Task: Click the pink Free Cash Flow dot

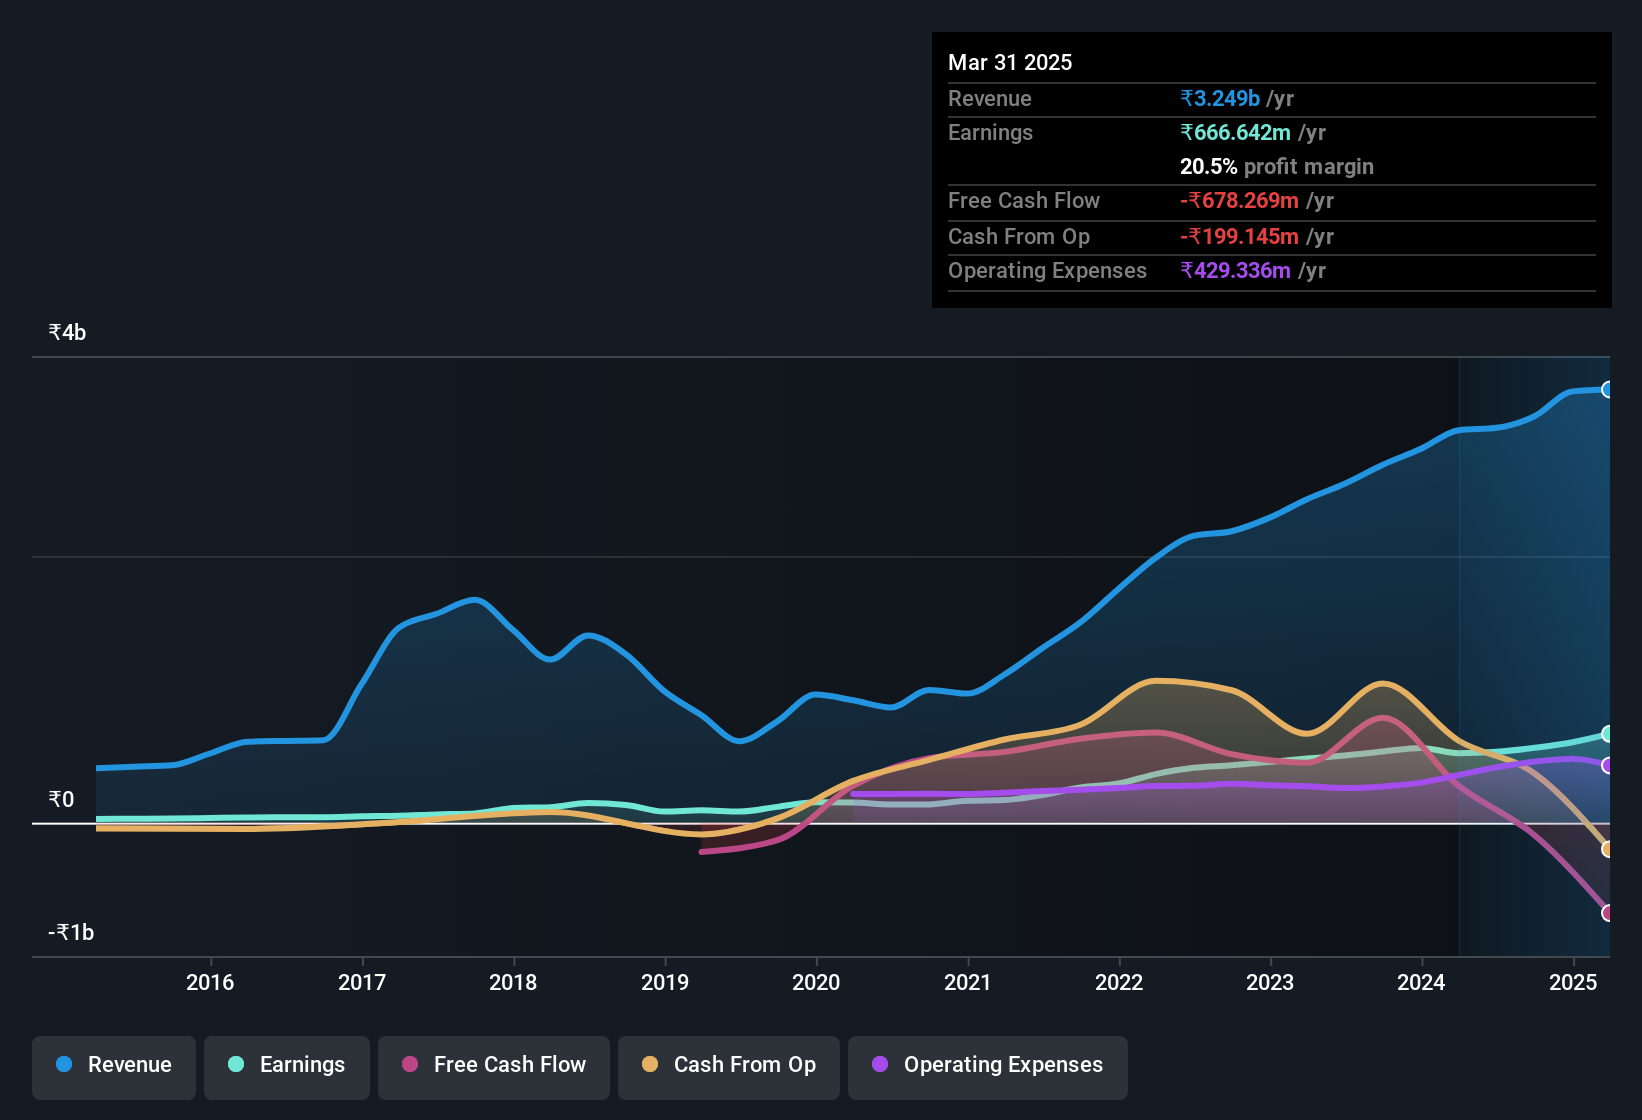Action: 410,1065
